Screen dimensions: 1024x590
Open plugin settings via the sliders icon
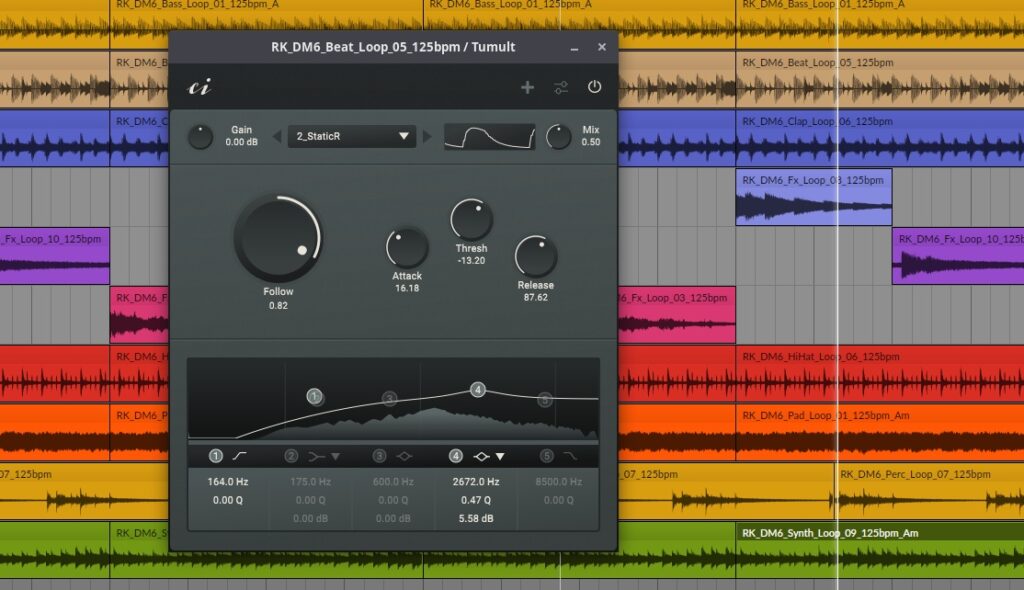(561, 87)
